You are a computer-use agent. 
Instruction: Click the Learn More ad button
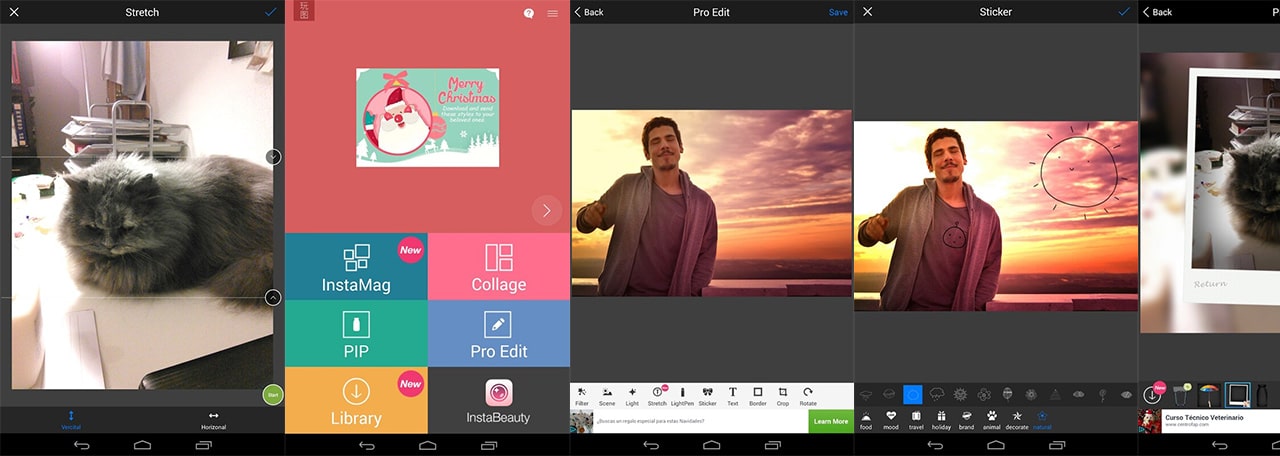pos(831,421)
